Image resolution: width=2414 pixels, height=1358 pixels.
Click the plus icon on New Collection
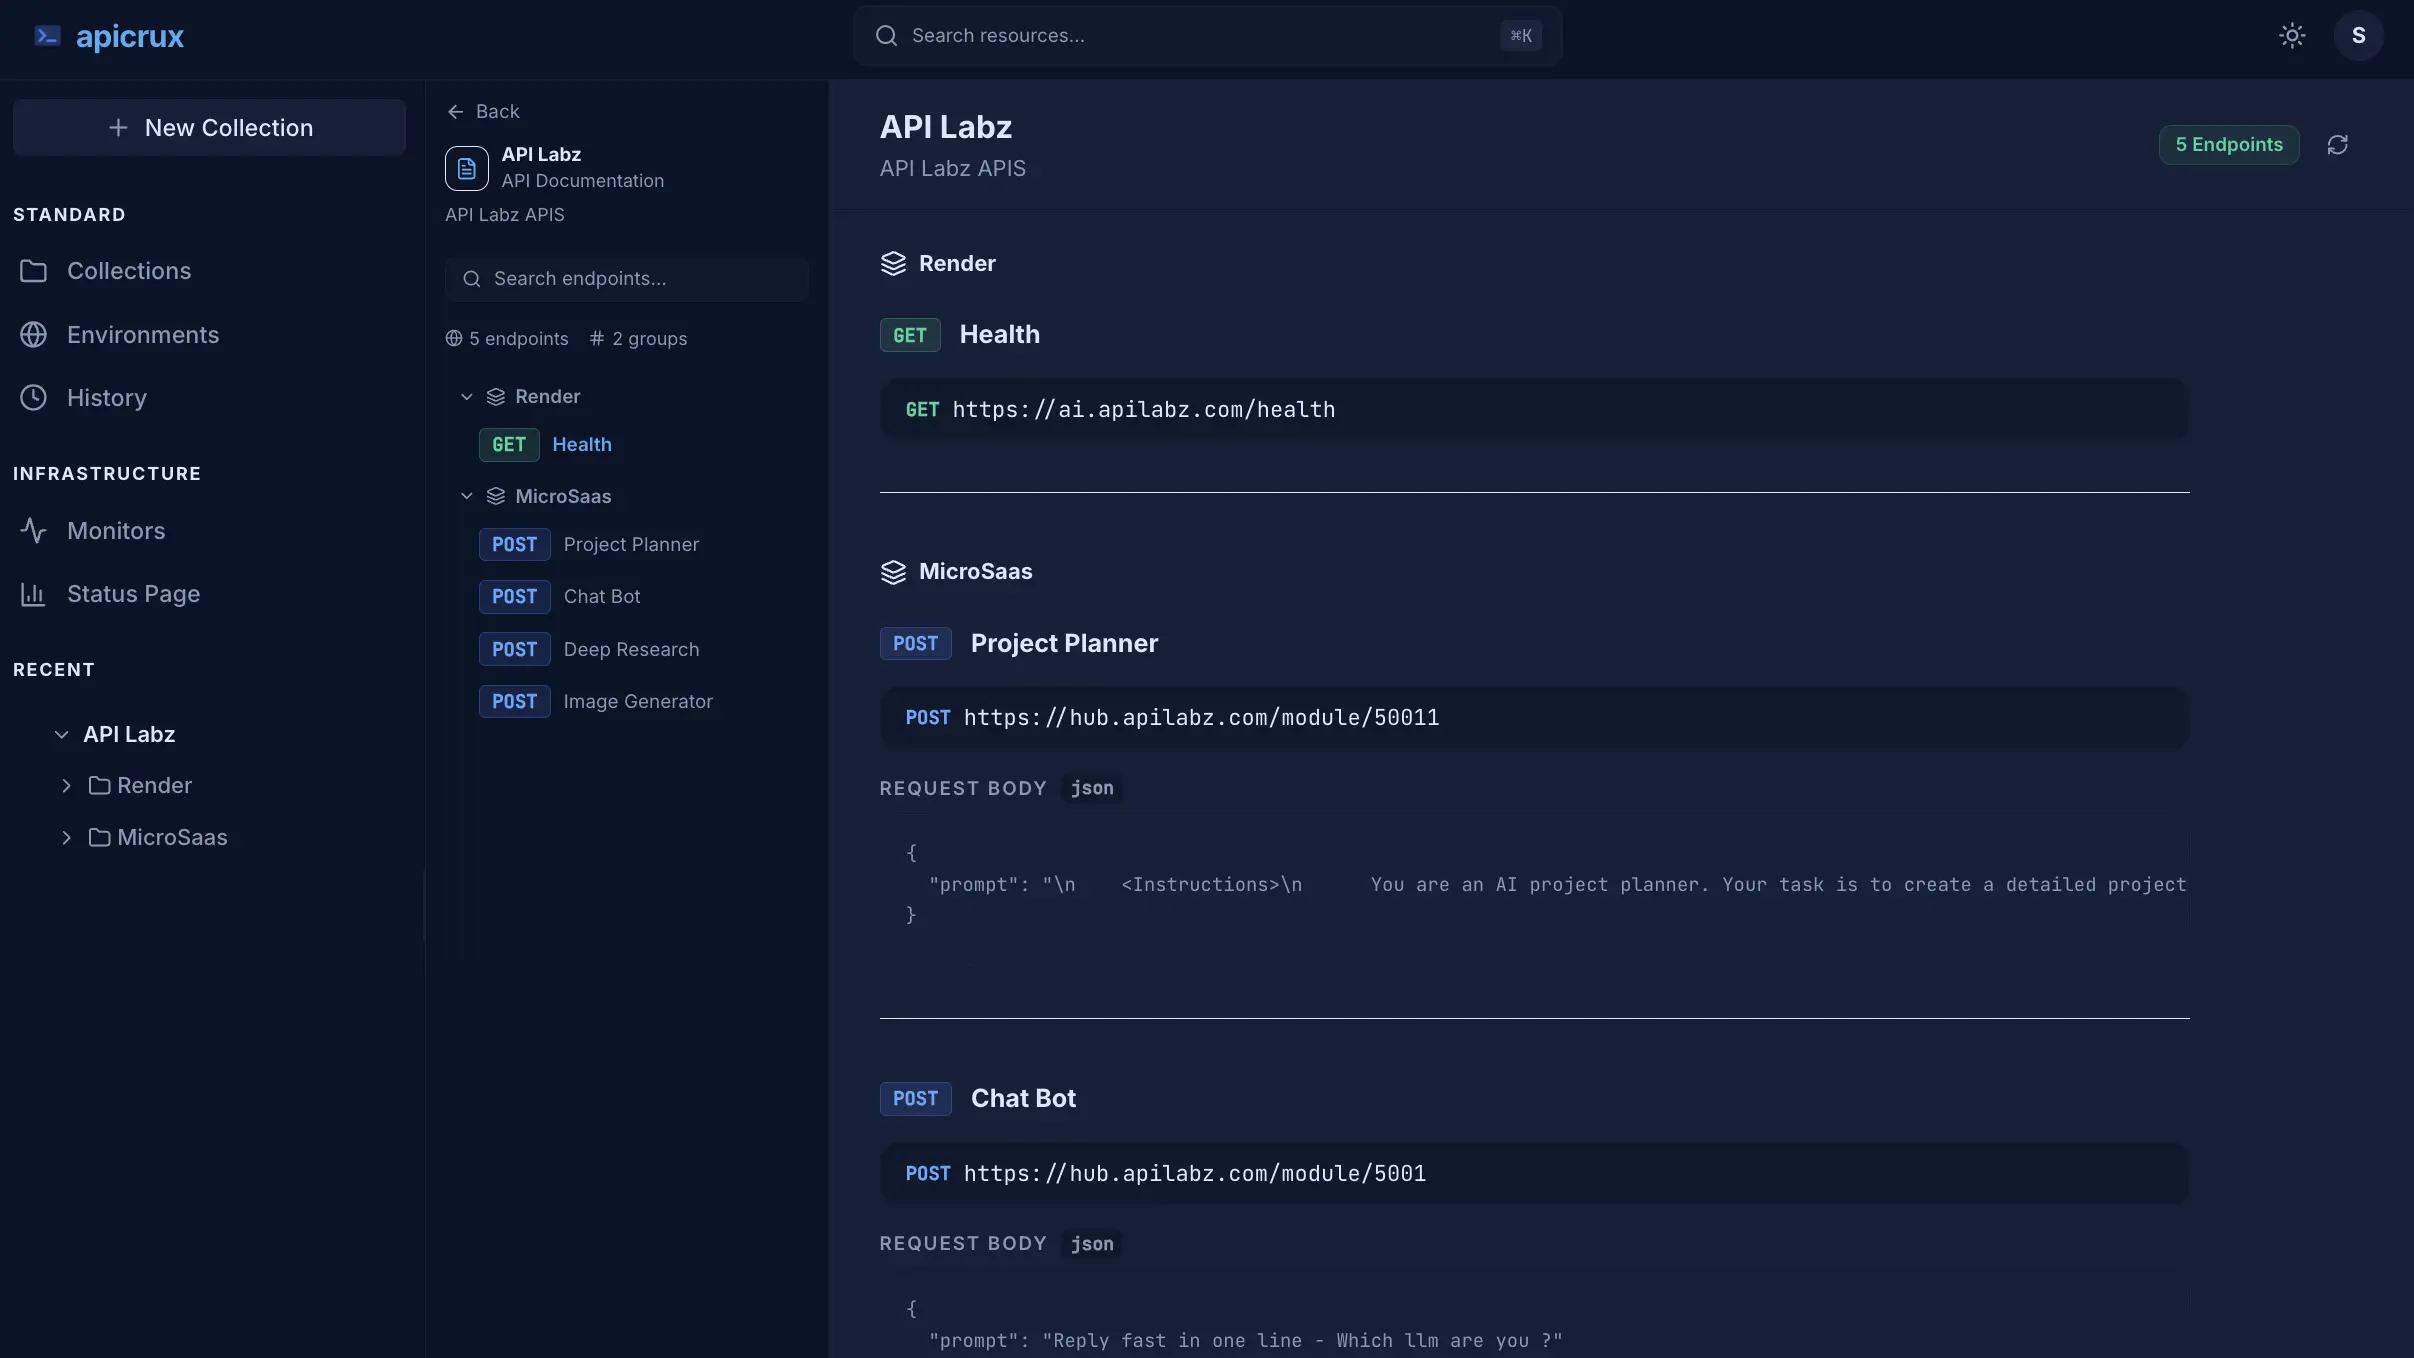(118, 128)
